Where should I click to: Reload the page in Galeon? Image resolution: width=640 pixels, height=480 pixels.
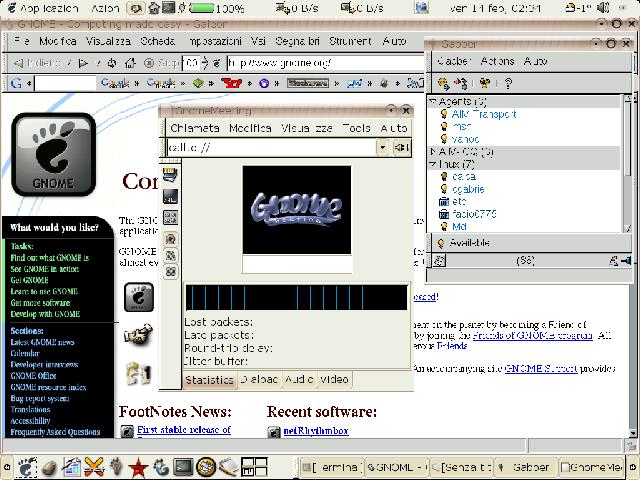pyautogui.click(x=112, y=63)
